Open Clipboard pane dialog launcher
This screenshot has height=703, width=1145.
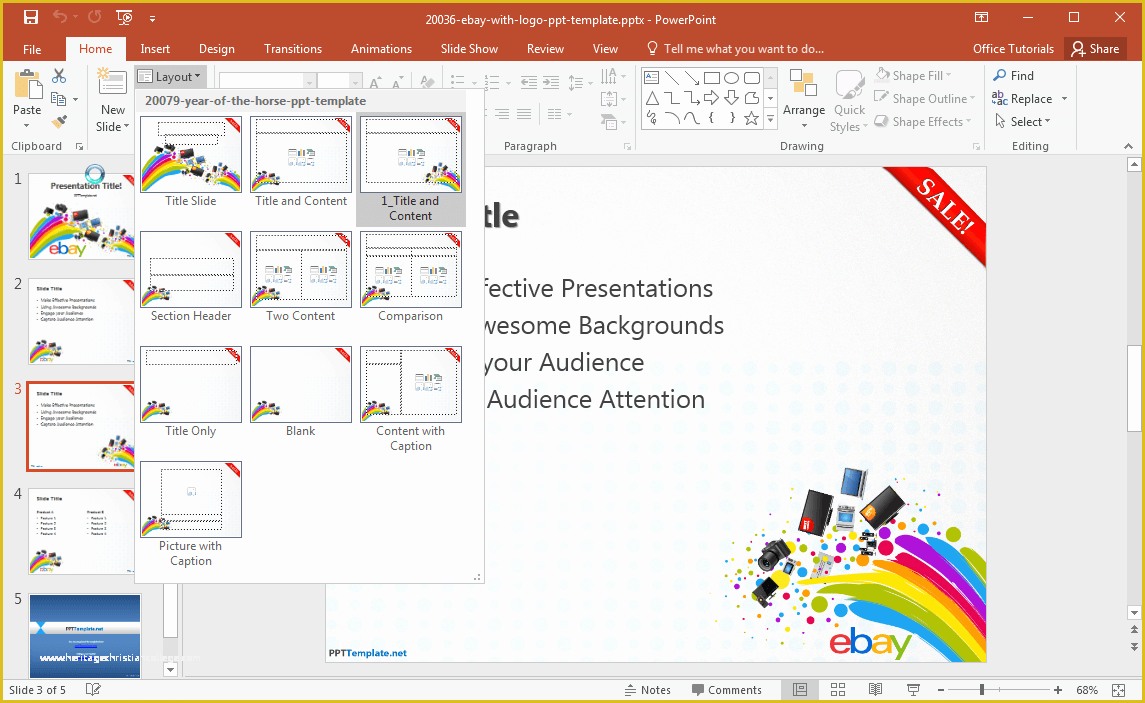click(79, 147)
